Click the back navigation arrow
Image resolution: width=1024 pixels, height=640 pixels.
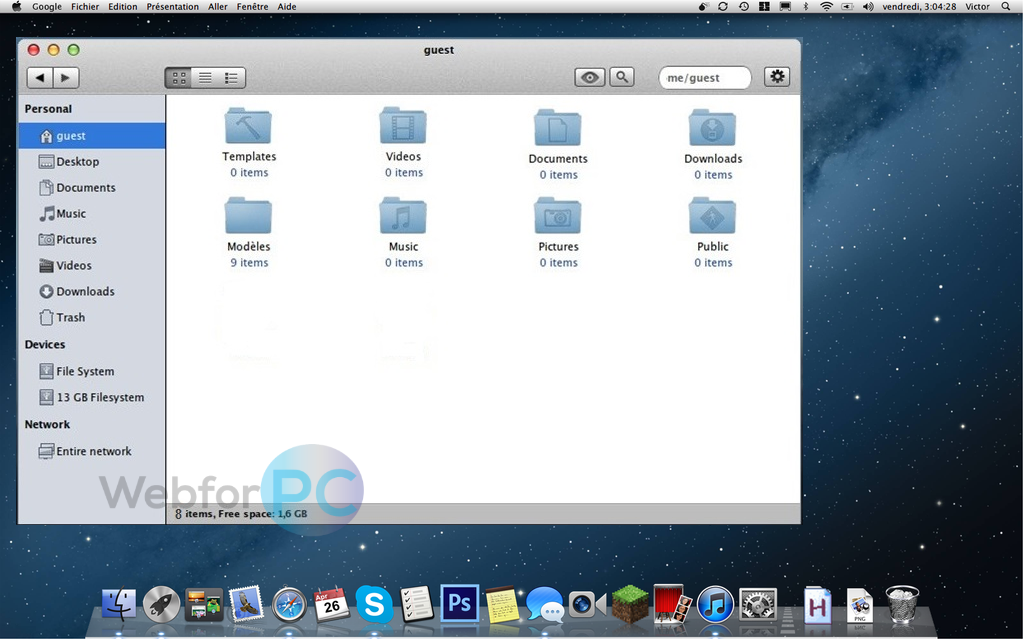[40, 77]
